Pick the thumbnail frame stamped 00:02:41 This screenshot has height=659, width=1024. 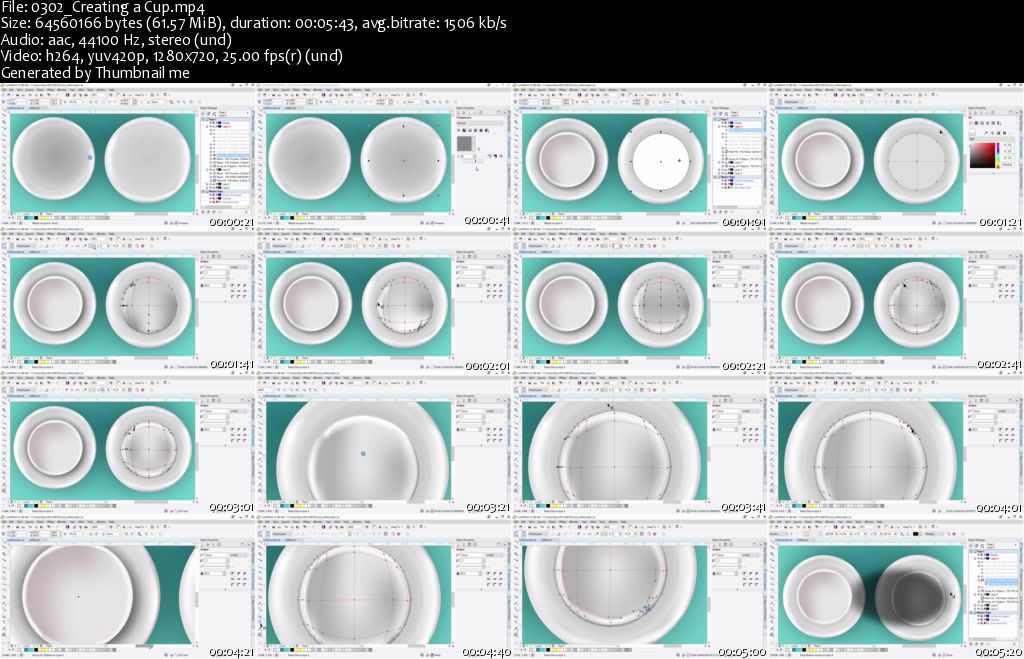click(x=896, y=300)
